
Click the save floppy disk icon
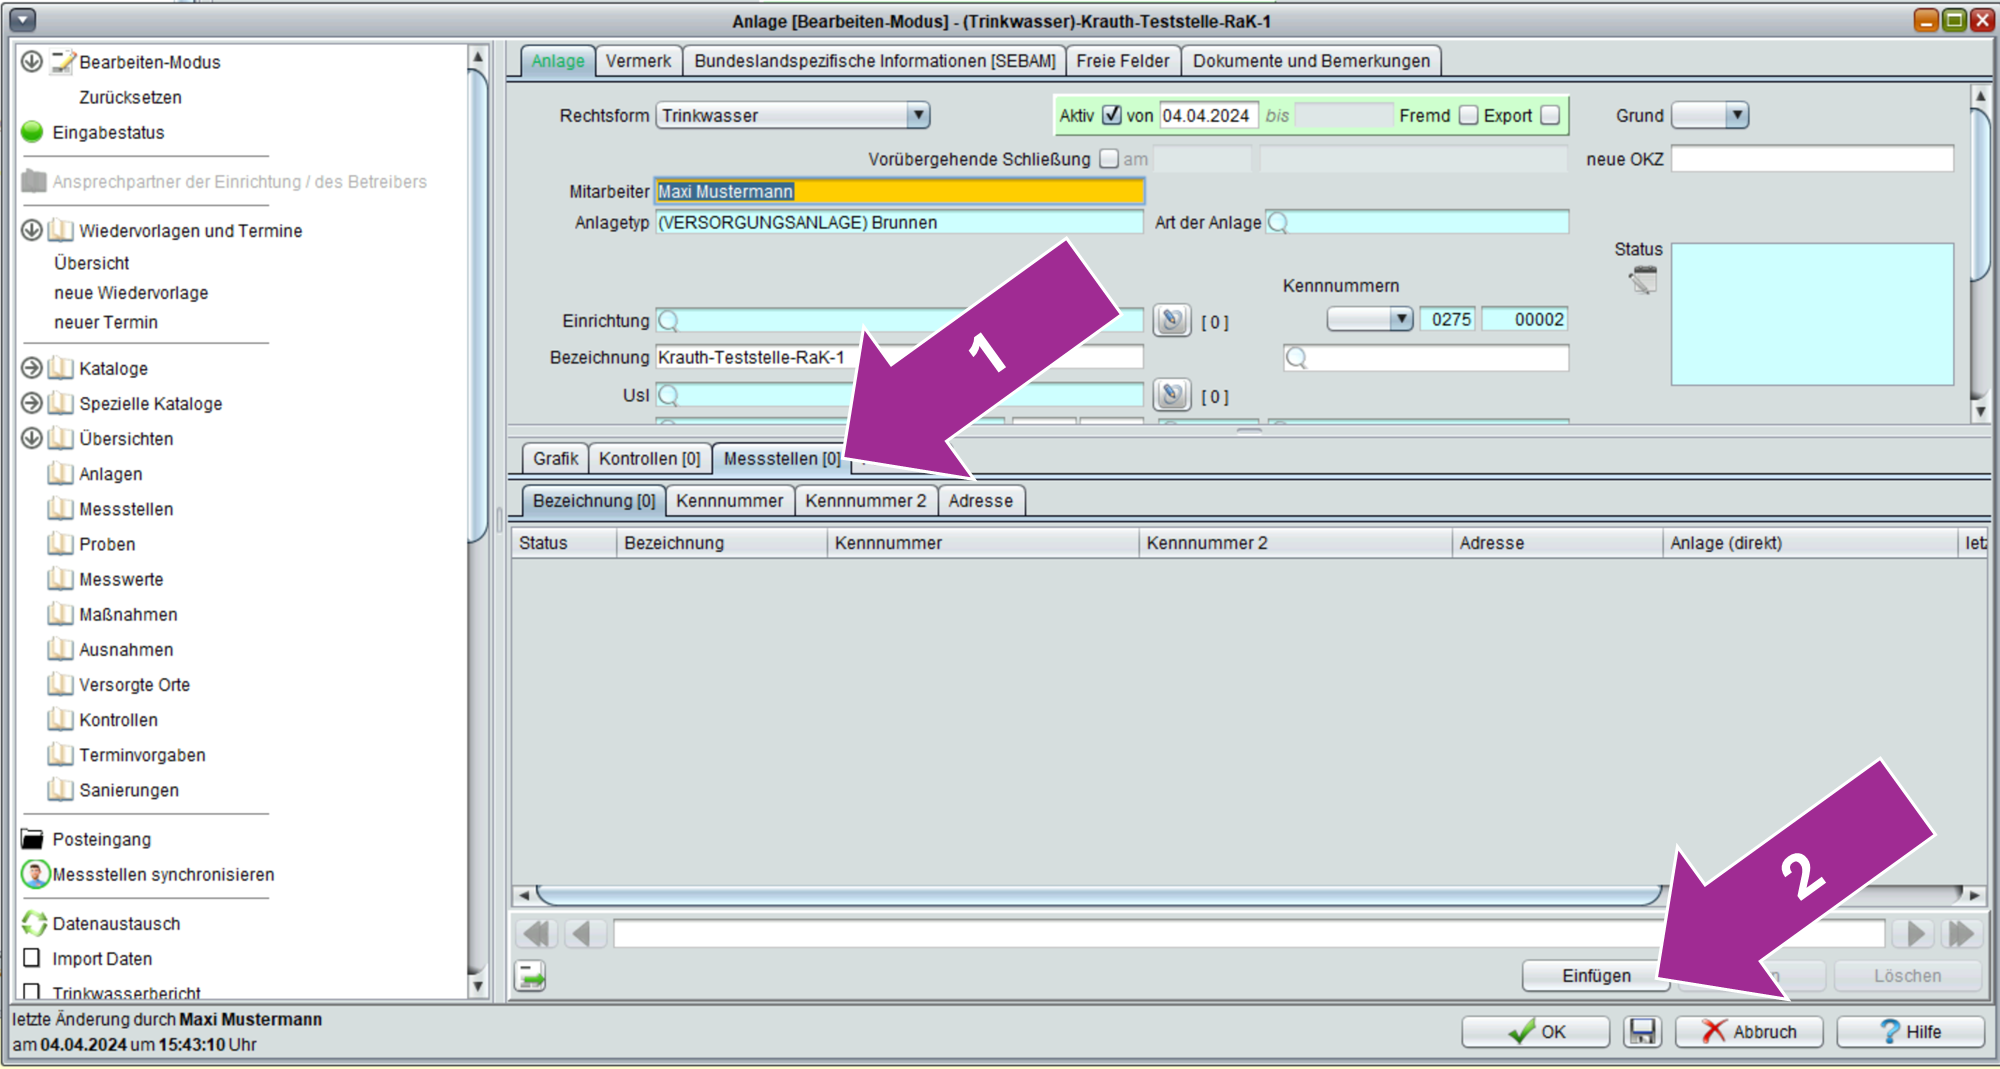(1642, 1031)
